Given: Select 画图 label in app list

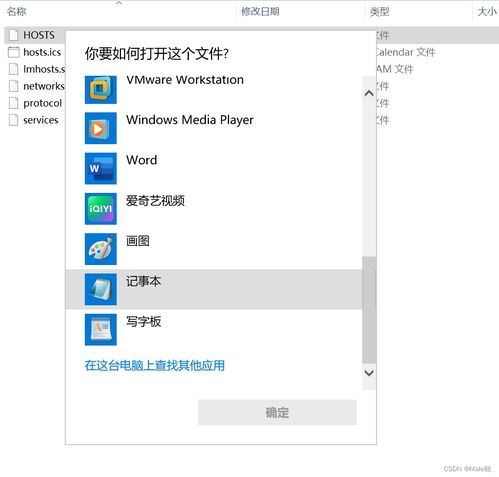Looking at the screenshot, I should tap(138, 241).
